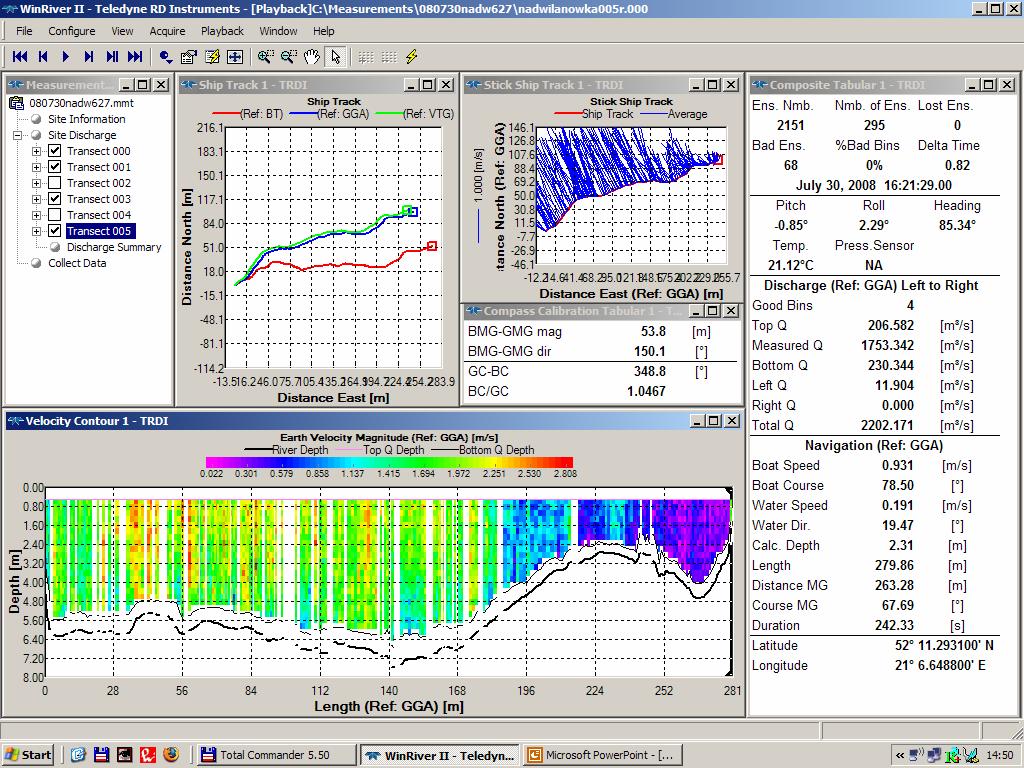Open the Window menu
The height and width of the screenshot is (768, 1024).
tap(278, 31)
